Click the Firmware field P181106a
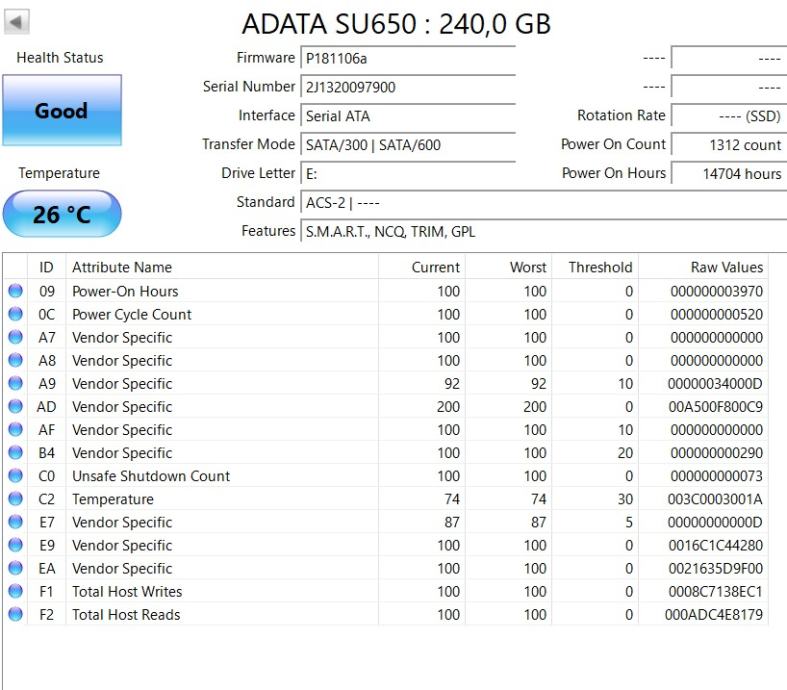 408,58
